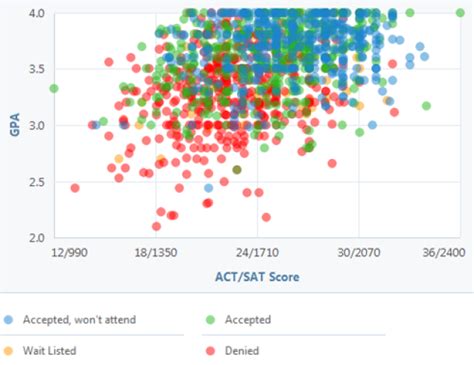Screen dimensions: 474x365
Task: Select the dark olive dot near 2.6 GPA
Action: [237, 170]
